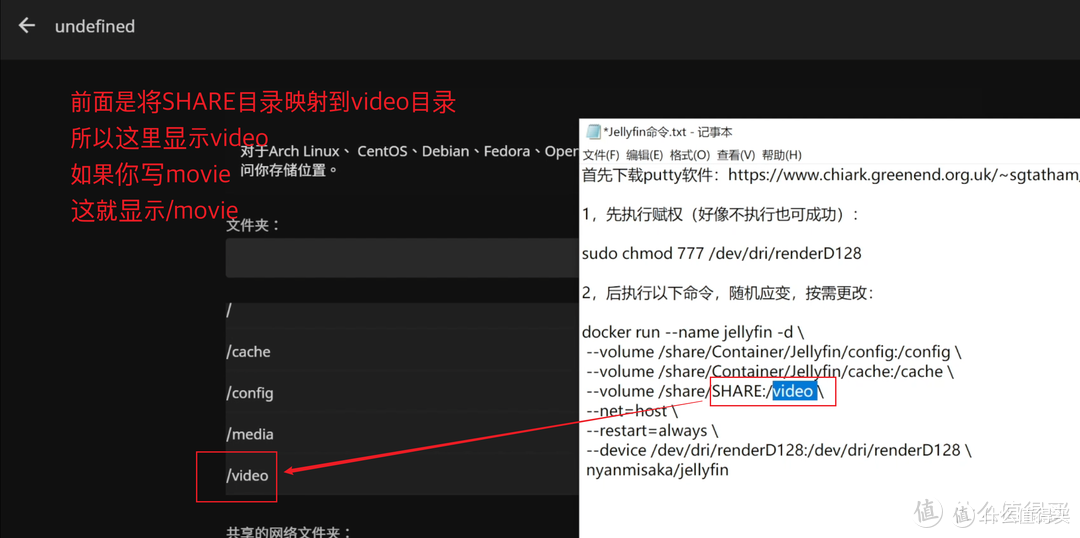This screenshot has height=538, width=1080.
Task: Open the 编辑(E) menu in Notepad
Action: pyautogui.click(x=644, y=154)
